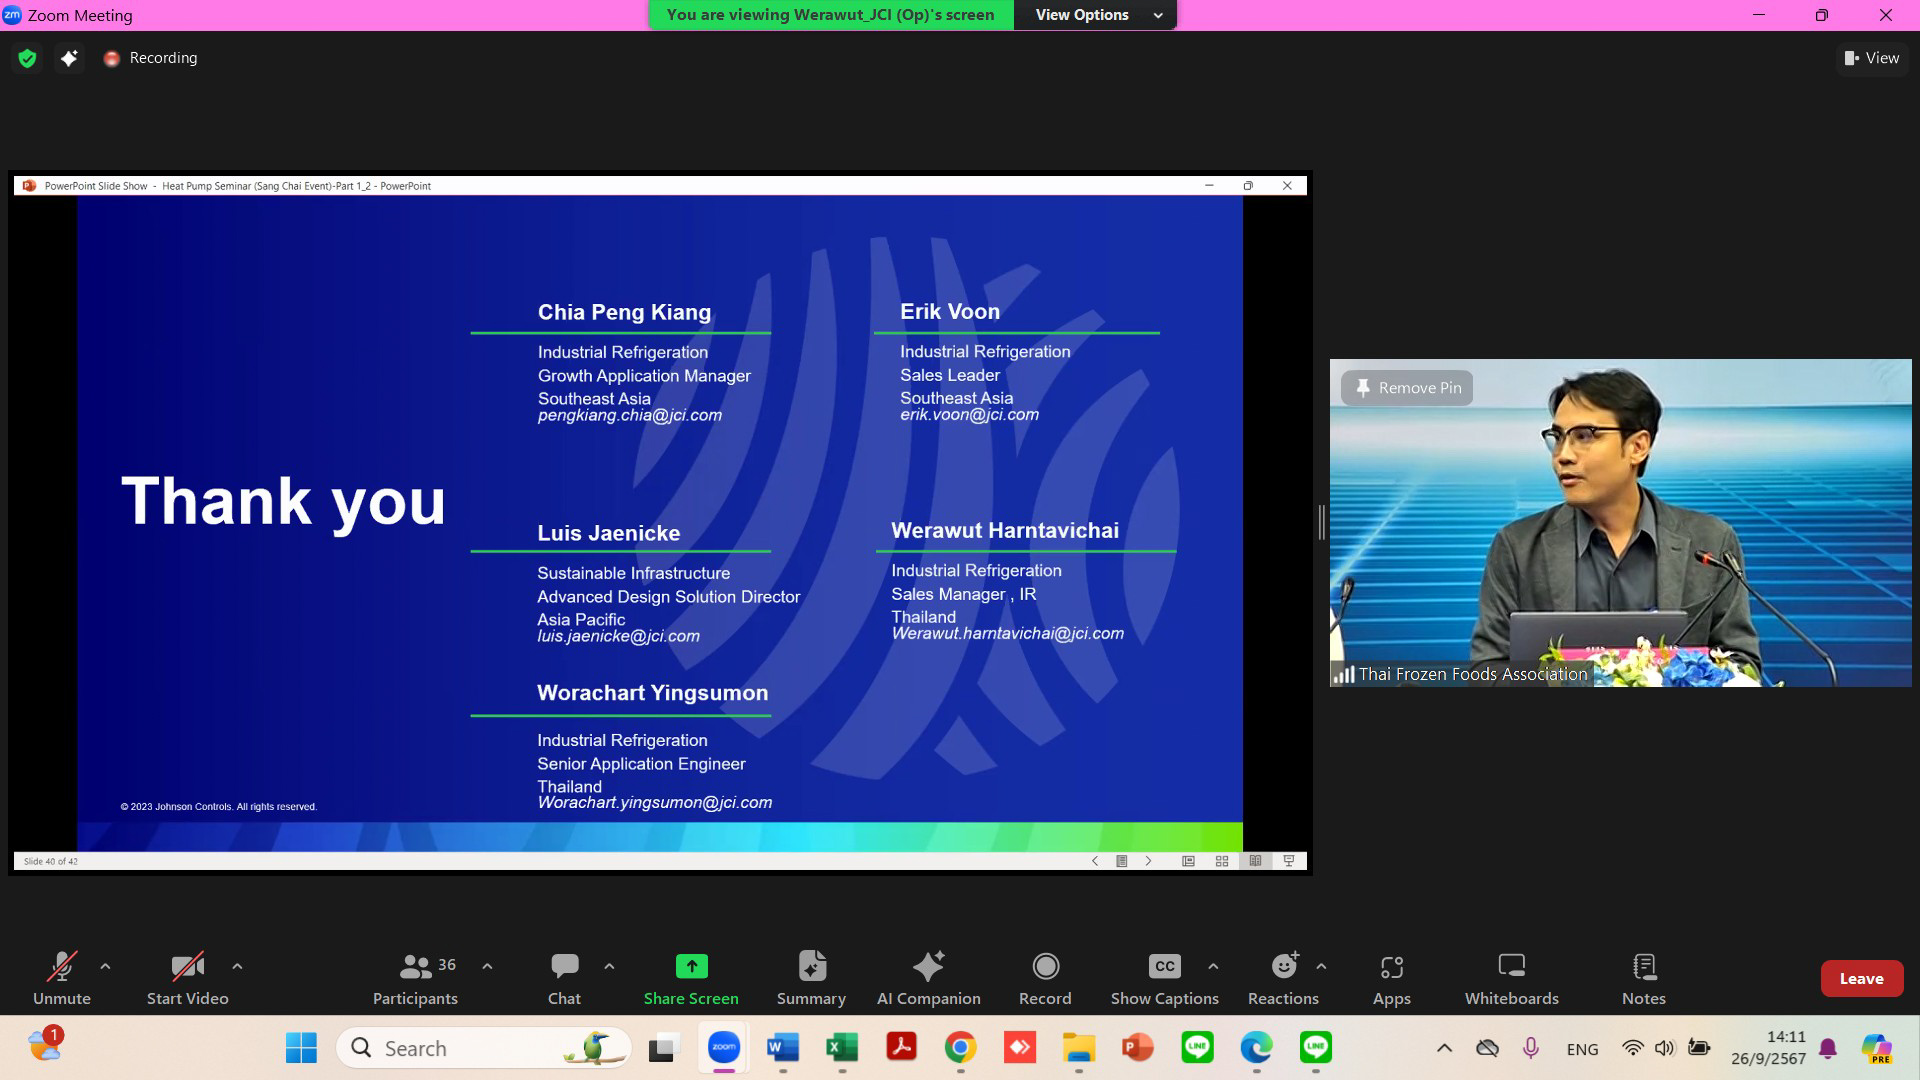Expand the View Options dropdown

click(x=1096, y=15)
